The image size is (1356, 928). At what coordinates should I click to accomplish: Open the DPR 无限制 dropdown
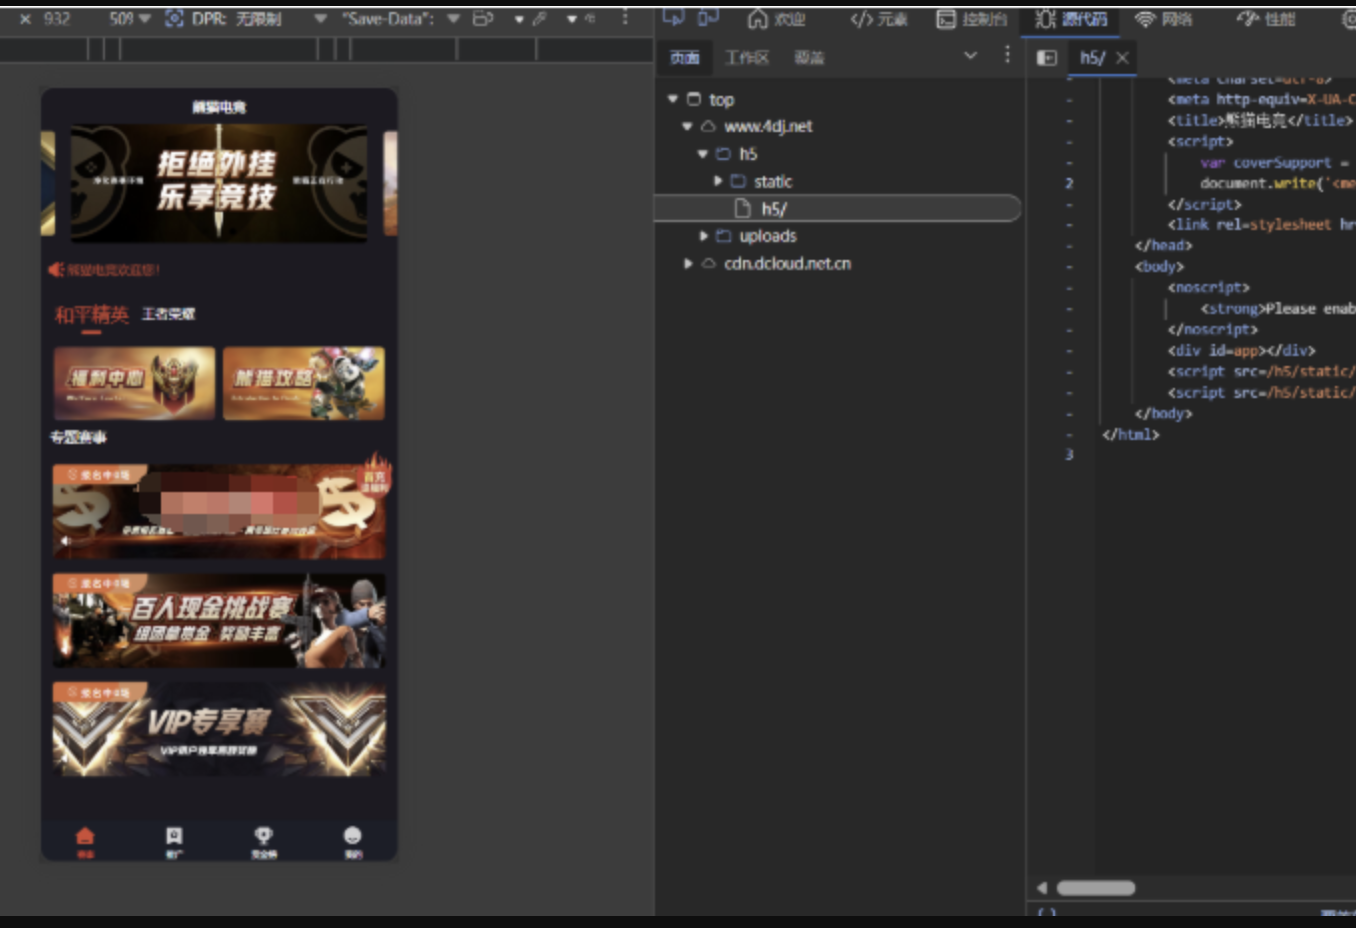pyautogui.click(x=320, y=18)
